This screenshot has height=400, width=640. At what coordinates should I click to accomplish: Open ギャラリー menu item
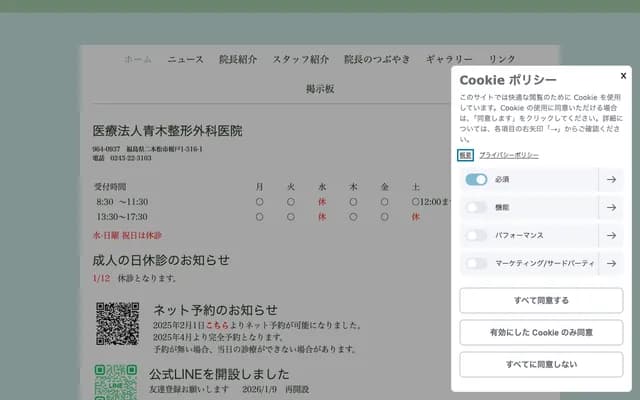click(x=449, y=59)
